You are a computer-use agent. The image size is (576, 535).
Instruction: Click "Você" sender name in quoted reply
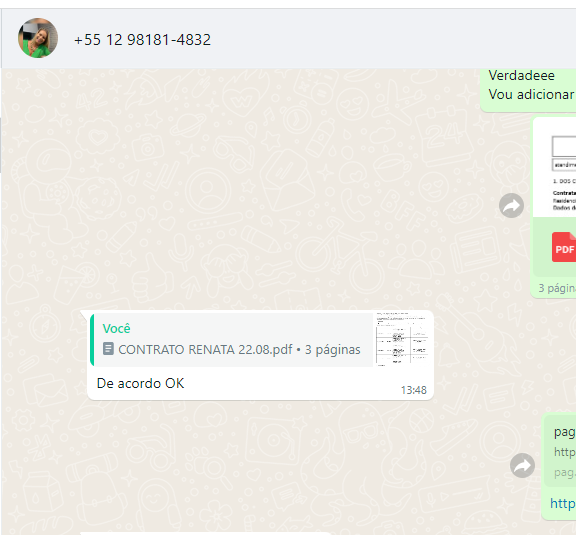tap(116, 328)
